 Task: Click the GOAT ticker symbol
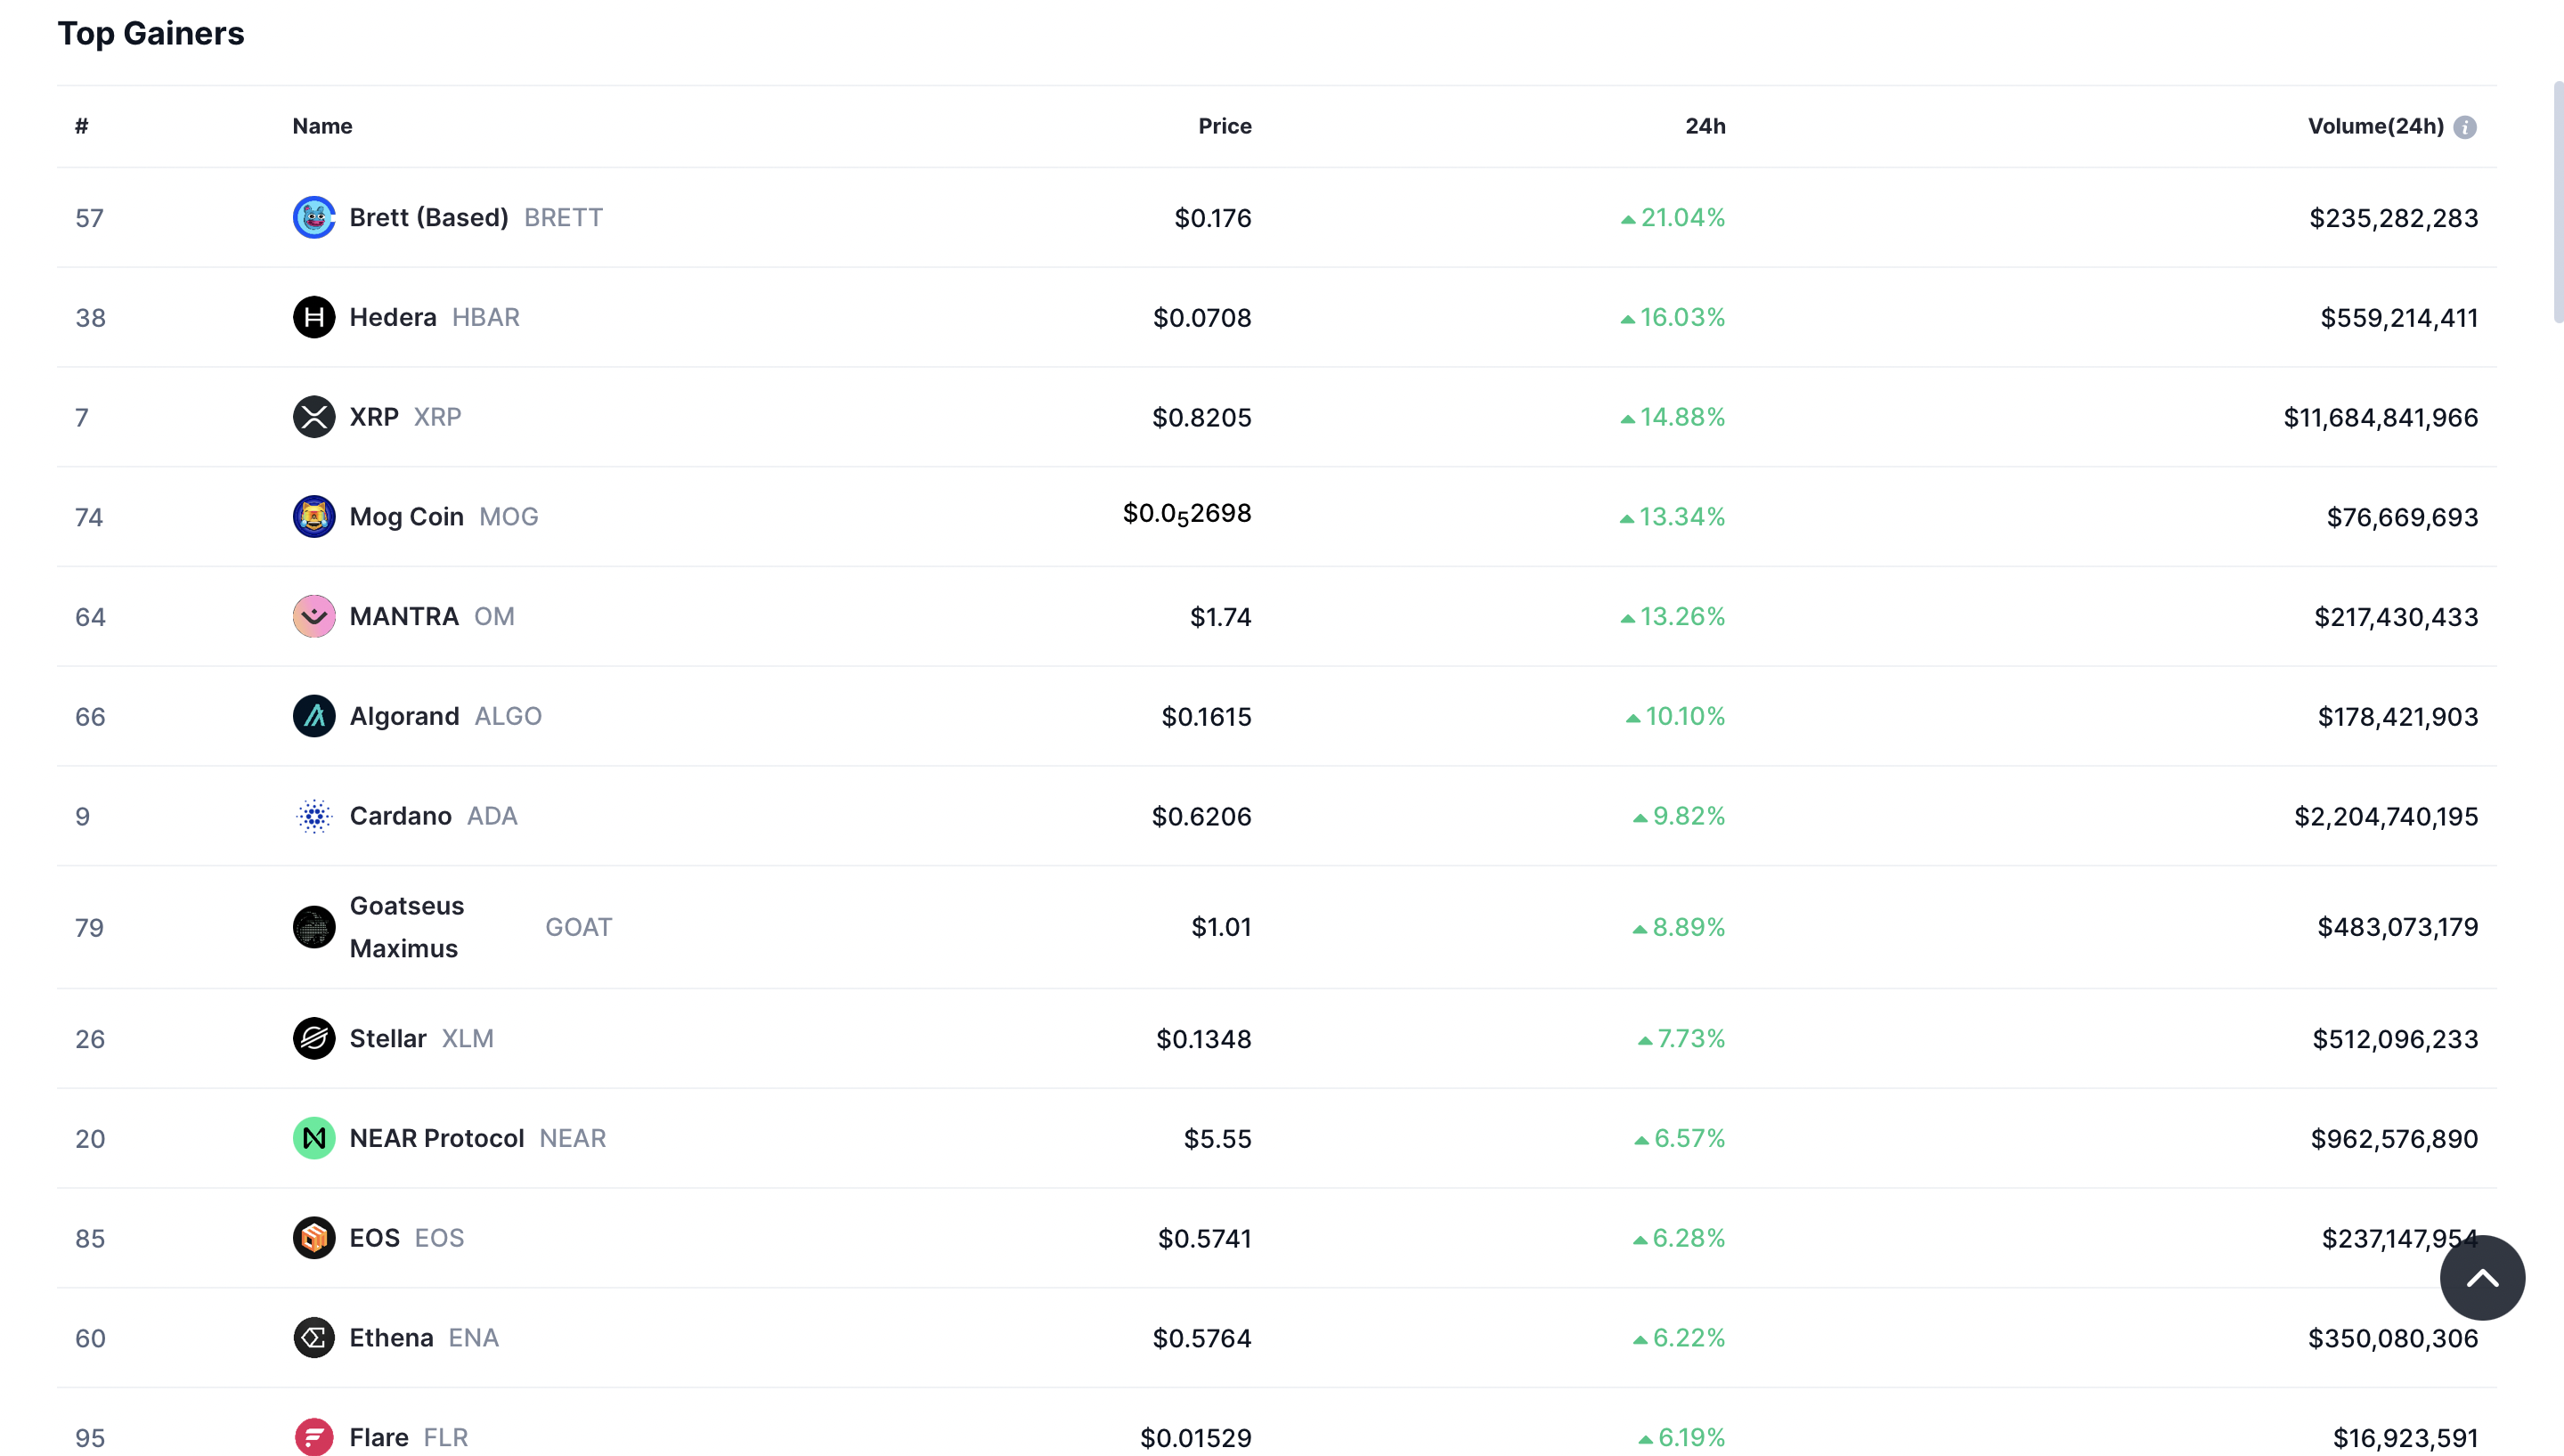(x=578, y=927)
